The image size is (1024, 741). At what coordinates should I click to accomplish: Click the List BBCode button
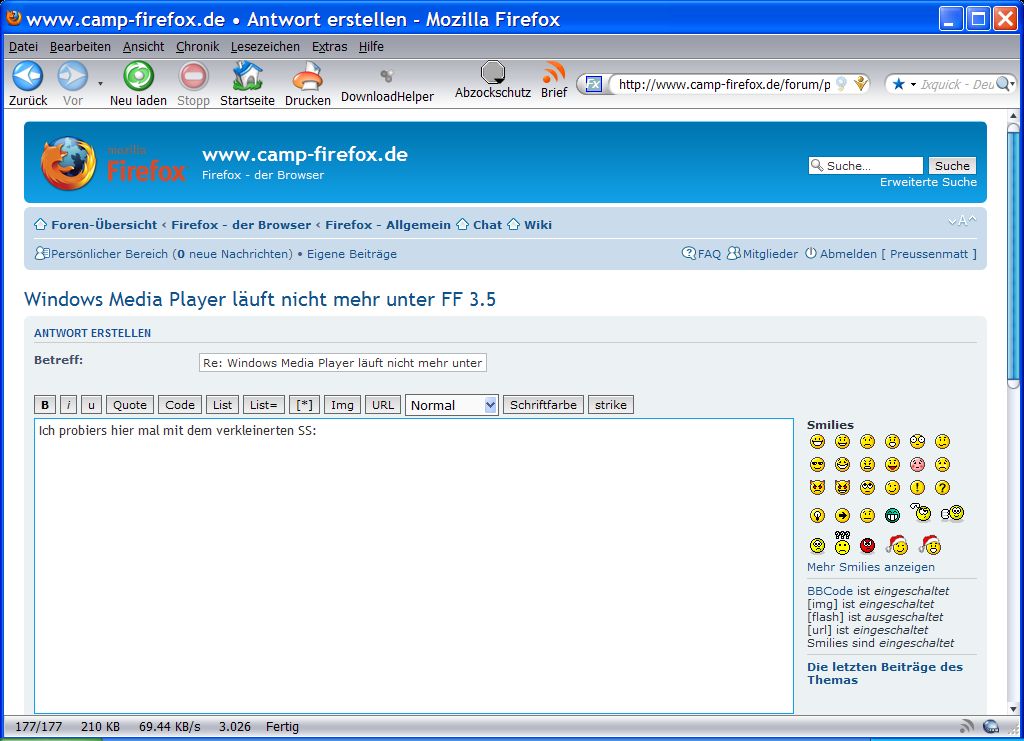223,405
